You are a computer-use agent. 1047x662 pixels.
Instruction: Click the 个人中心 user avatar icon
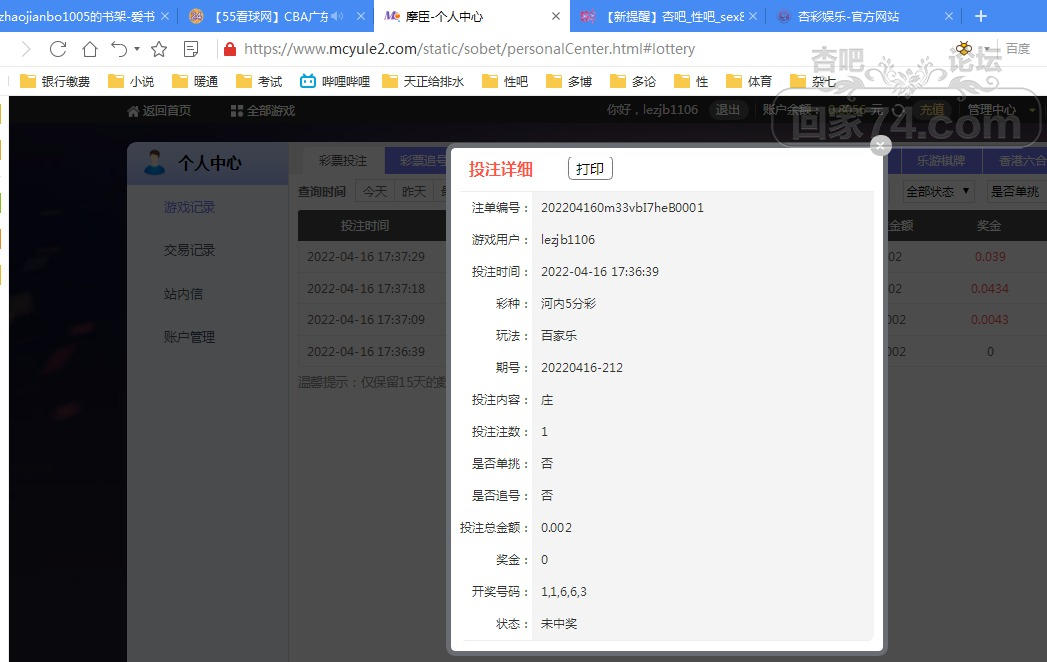click(x=154, y=162)
